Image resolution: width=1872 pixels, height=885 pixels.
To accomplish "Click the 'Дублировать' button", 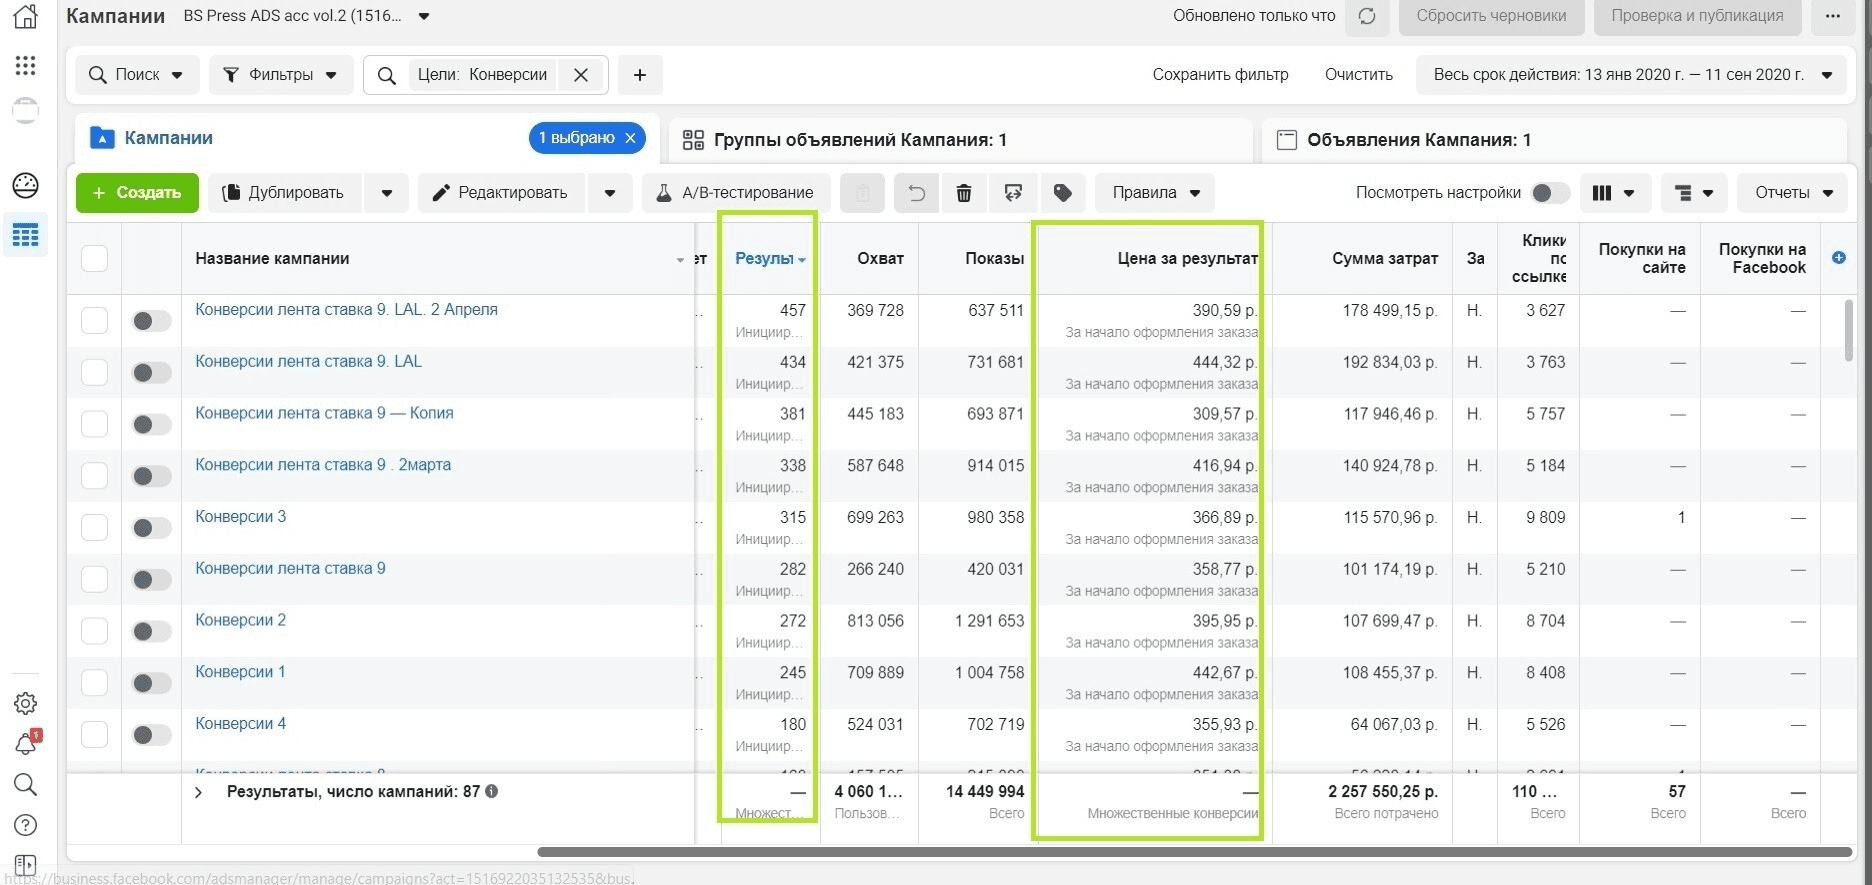I will point(284,193).
